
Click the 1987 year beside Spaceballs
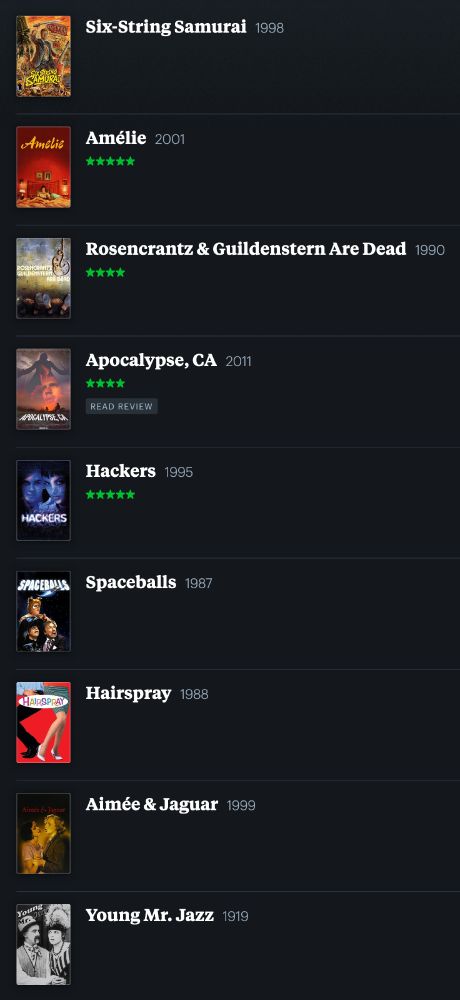(x=198, y=584)
